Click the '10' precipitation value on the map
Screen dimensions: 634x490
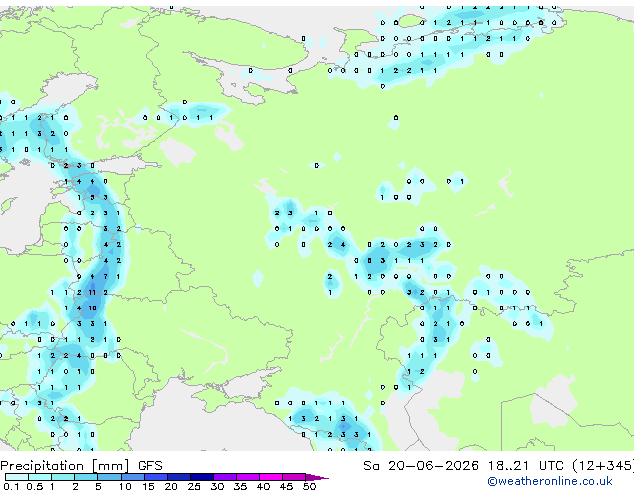92,308
